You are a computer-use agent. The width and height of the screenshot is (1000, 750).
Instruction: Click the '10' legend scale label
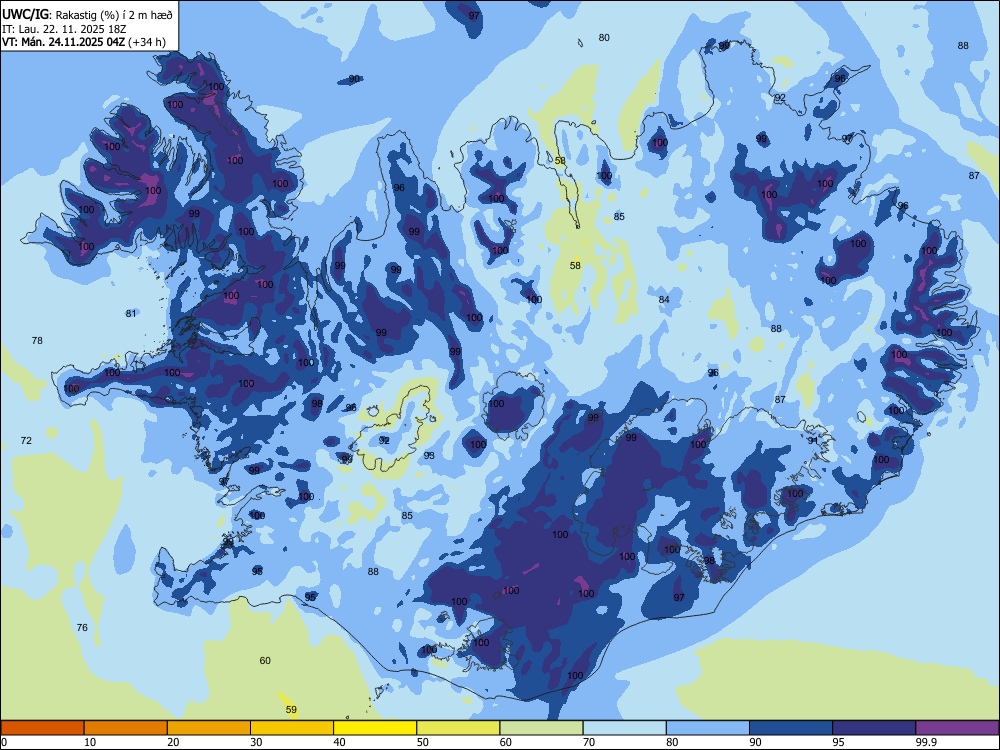coord(90,742)
